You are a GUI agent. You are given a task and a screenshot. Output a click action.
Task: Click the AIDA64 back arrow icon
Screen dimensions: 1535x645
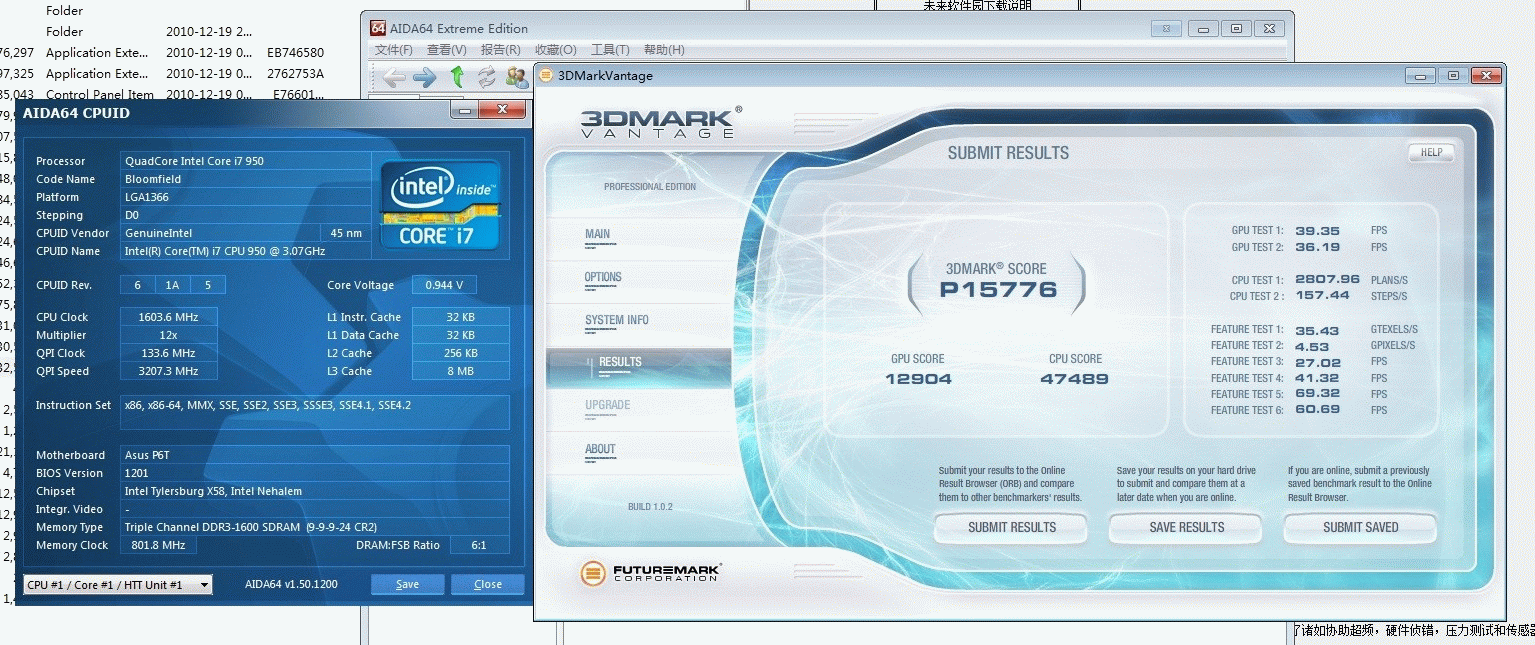(x=394, y=77)
